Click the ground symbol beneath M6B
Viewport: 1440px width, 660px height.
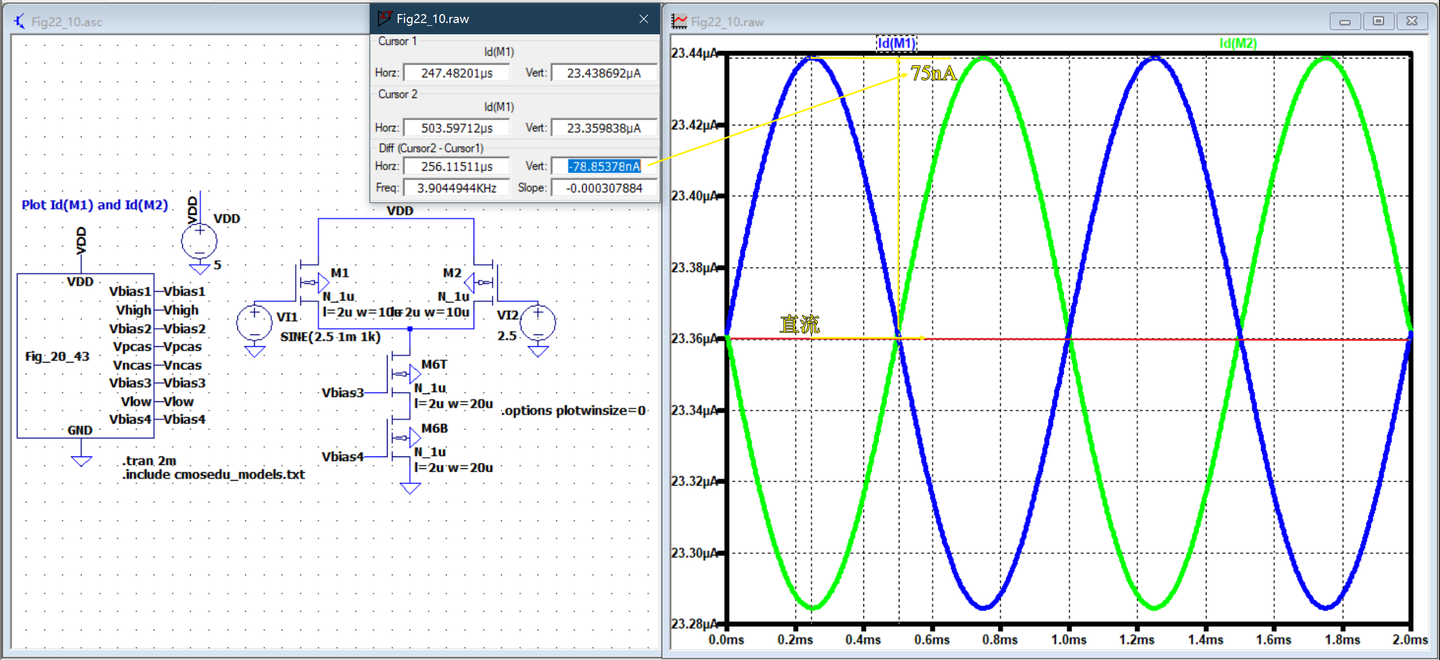[x=409, y=487]
